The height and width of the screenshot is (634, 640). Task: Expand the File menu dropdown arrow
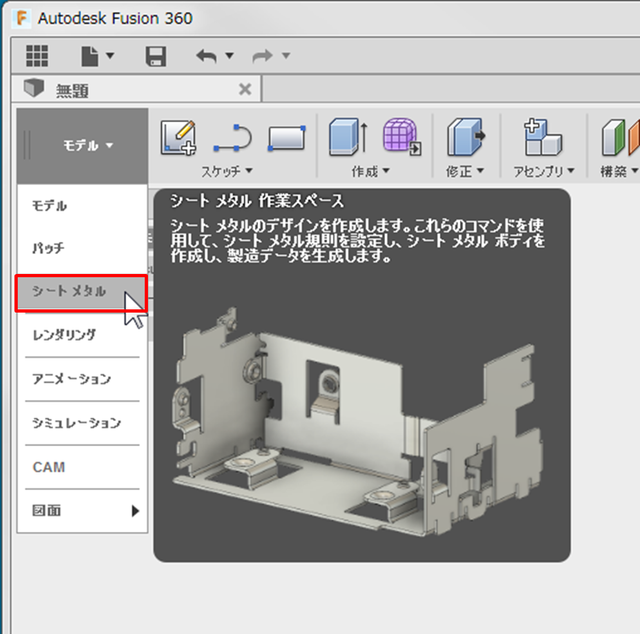110,55
